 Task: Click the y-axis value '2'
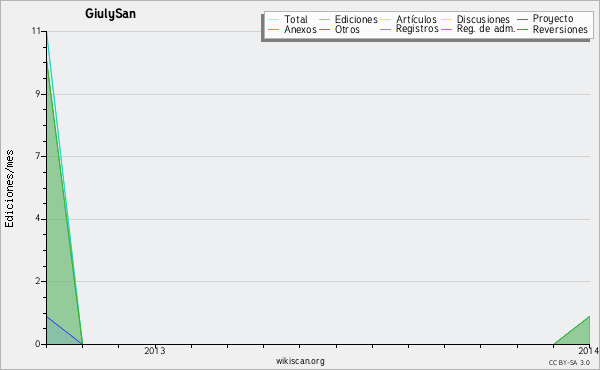click(x=38, y=281)
